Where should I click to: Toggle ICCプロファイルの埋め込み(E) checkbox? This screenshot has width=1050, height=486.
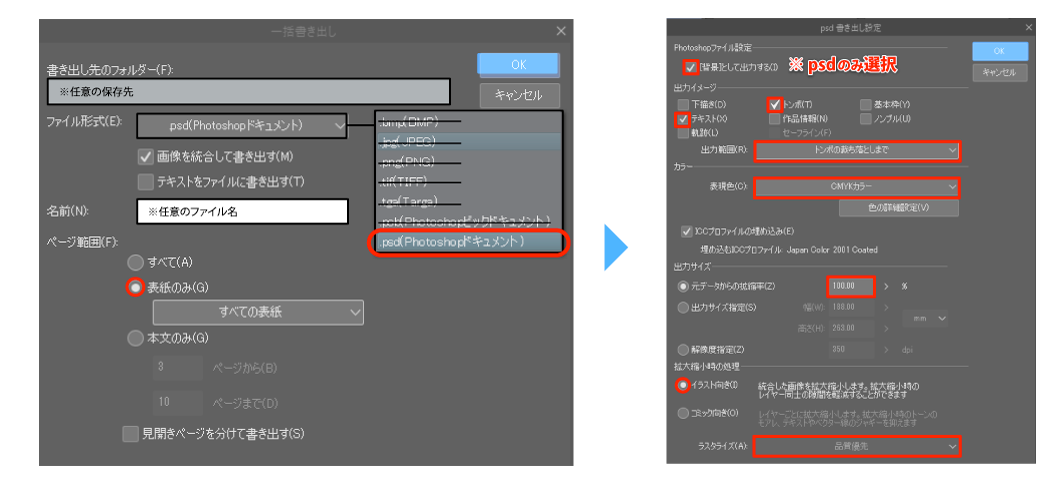tap(686, 232)
